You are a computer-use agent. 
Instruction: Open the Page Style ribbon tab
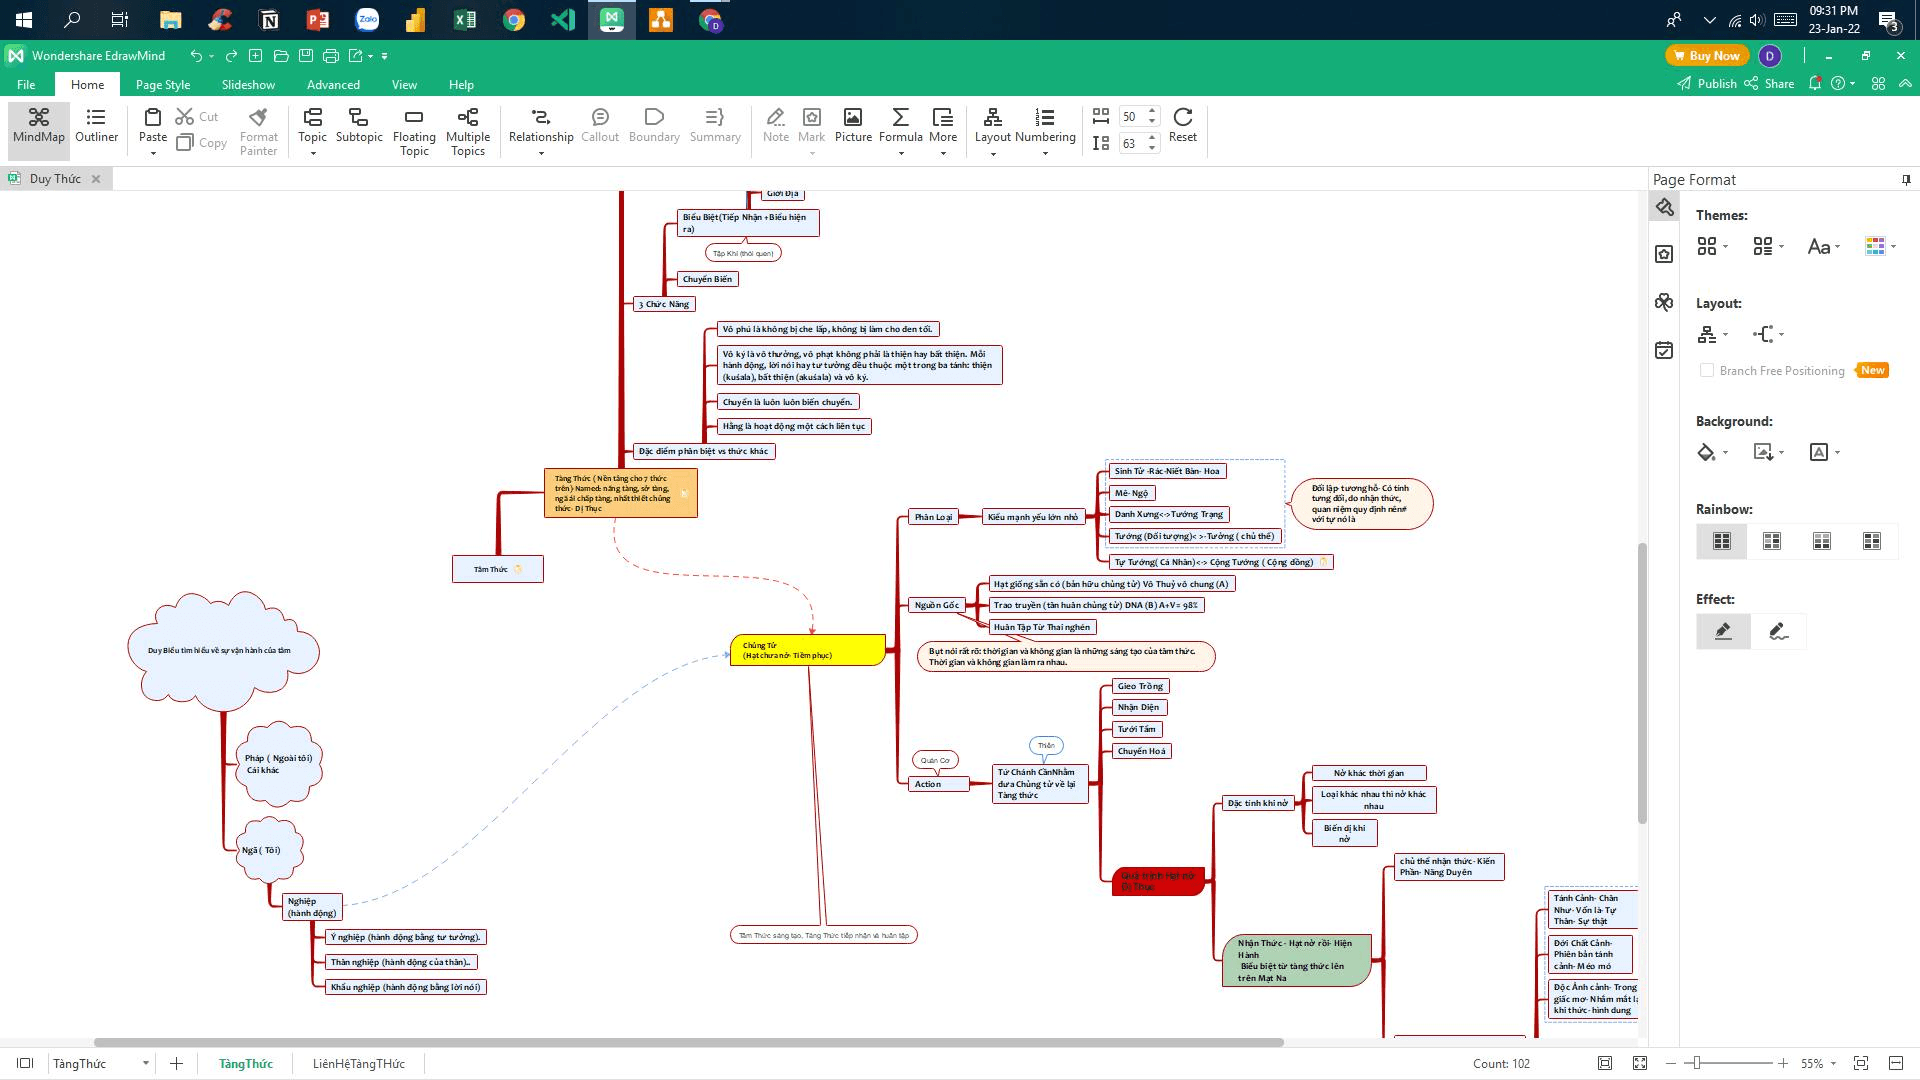pyautogui.click(x=163, y=84)
